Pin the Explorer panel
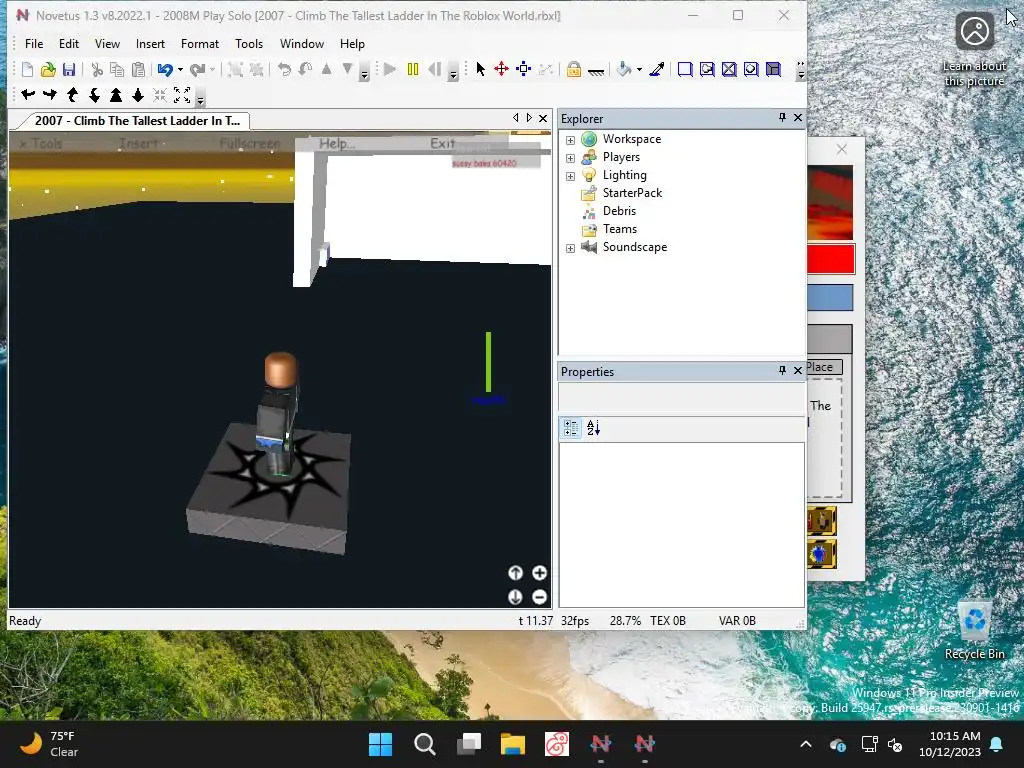The width and height of the screenshot is (1024, 768). pos(782,118)
